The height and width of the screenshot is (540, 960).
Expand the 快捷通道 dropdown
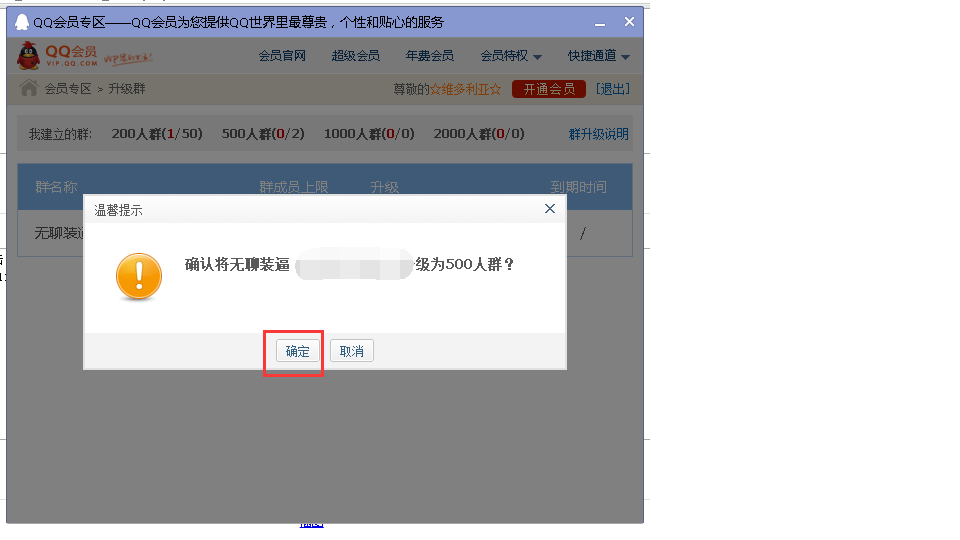(x=599, y=56)
